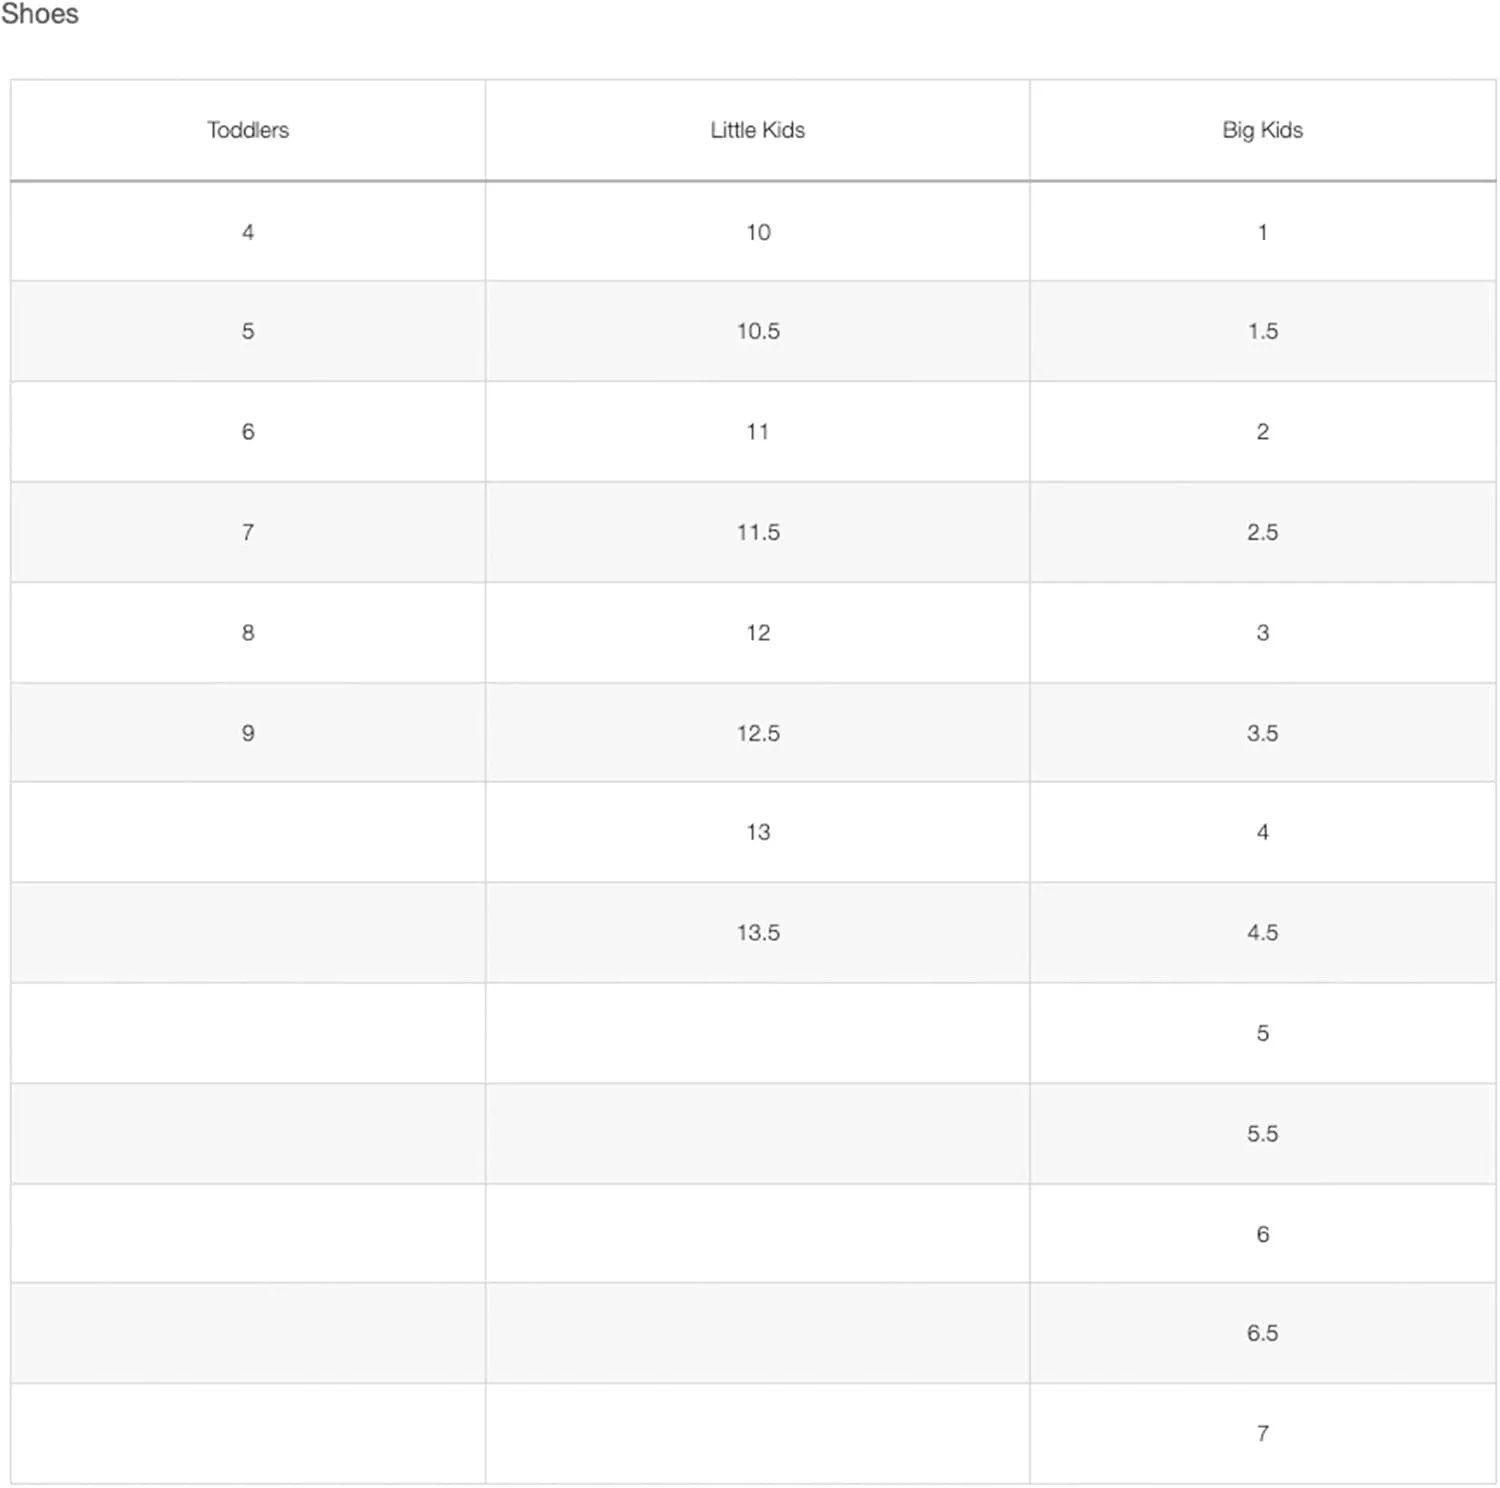Image resolution: width=1500 pixels, height=1488 pixels.
Task: Select size 11.5 in Little Kids
Action: click(x=758, y=532)
